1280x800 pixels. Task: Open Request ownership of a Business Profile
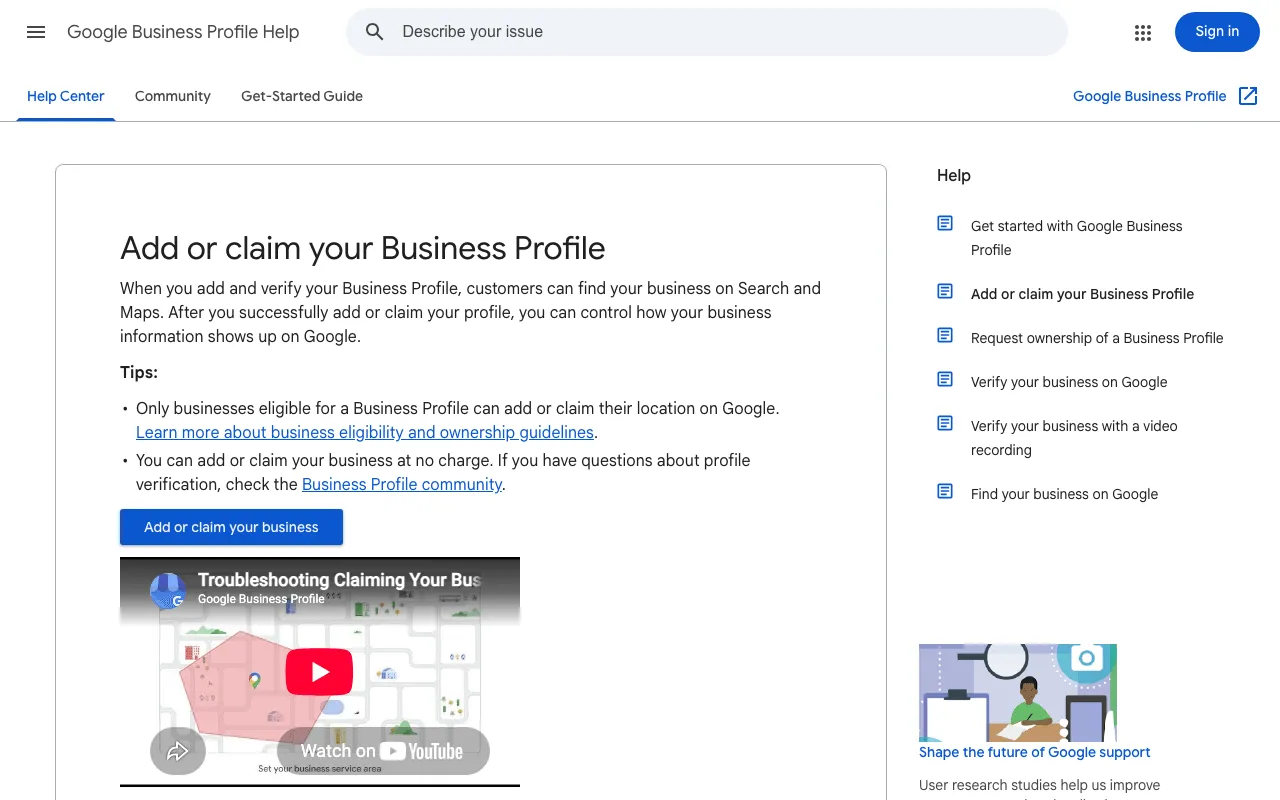click(1097, 338)
